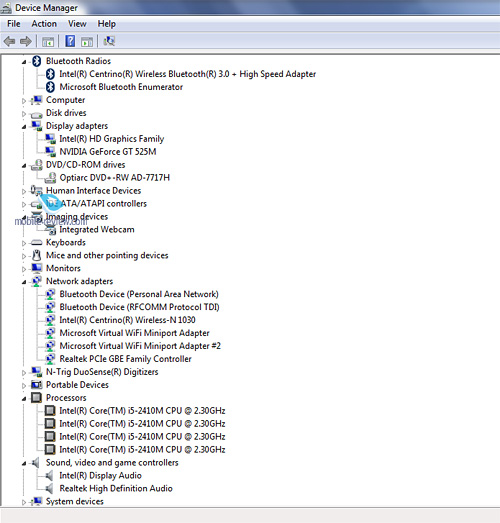Click the Scan for hardware changes icon
500x523 pixels.
(x=109, y=41)
